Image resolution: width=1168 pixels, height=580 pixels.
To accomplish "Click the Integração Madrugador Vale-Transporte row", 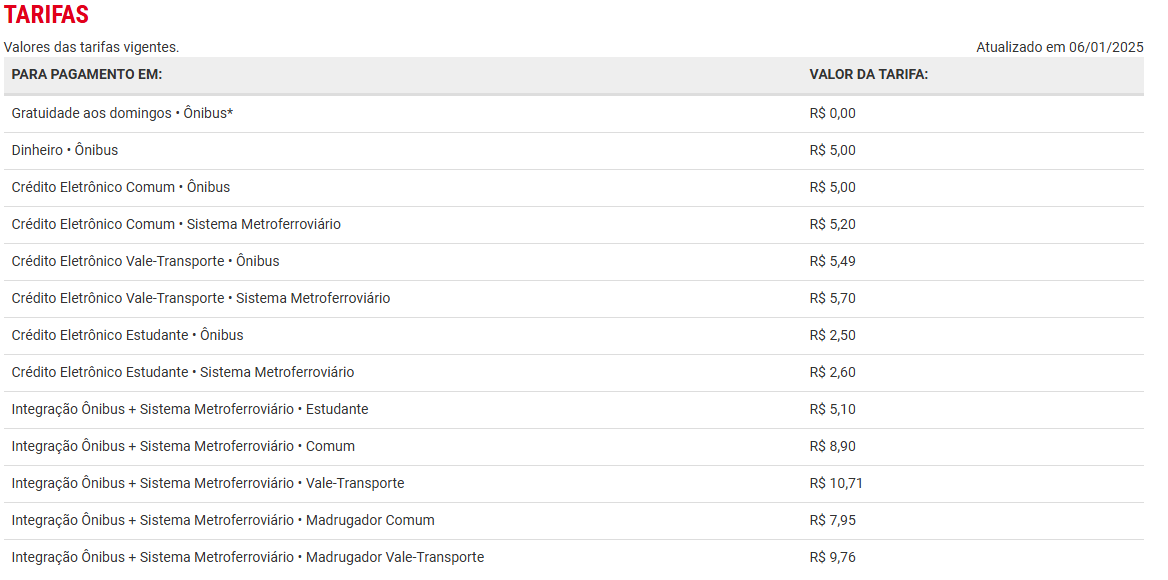I will [x=574, y=558].
